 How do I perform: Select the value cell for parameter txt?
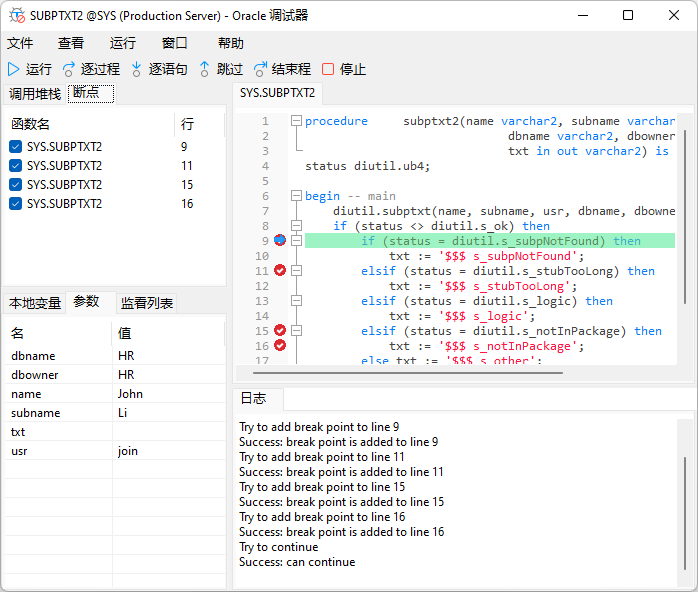pos(168,432)
